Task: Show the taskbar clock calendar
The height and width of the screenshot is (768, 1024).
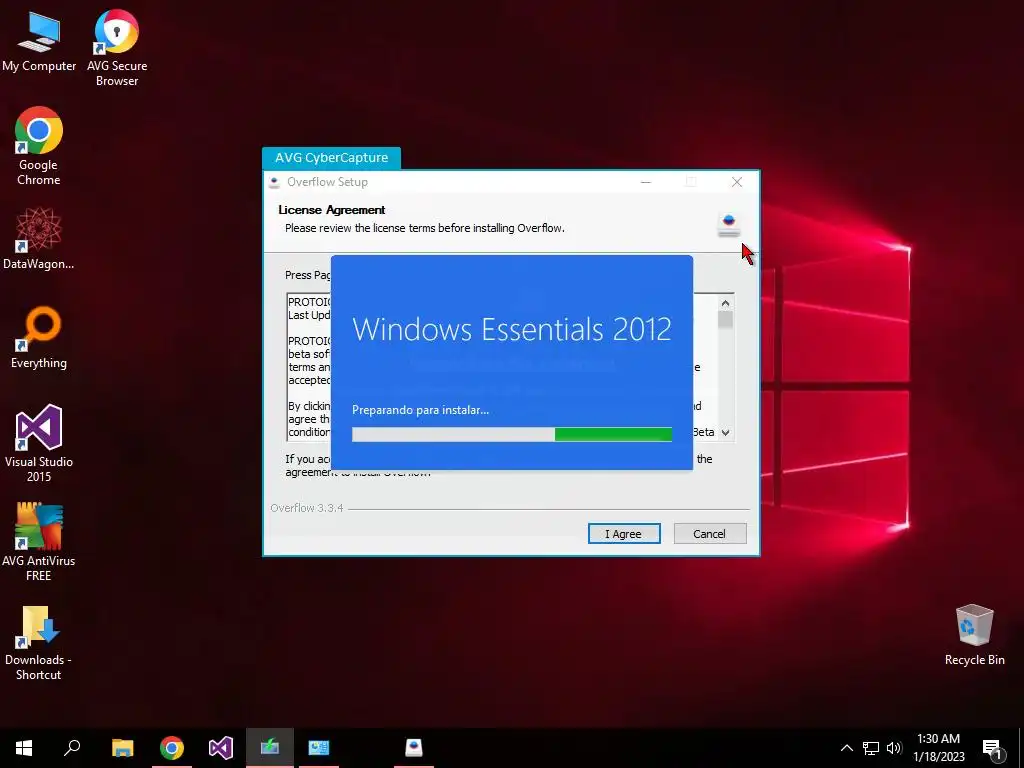Action: click(x=938, y=748)
